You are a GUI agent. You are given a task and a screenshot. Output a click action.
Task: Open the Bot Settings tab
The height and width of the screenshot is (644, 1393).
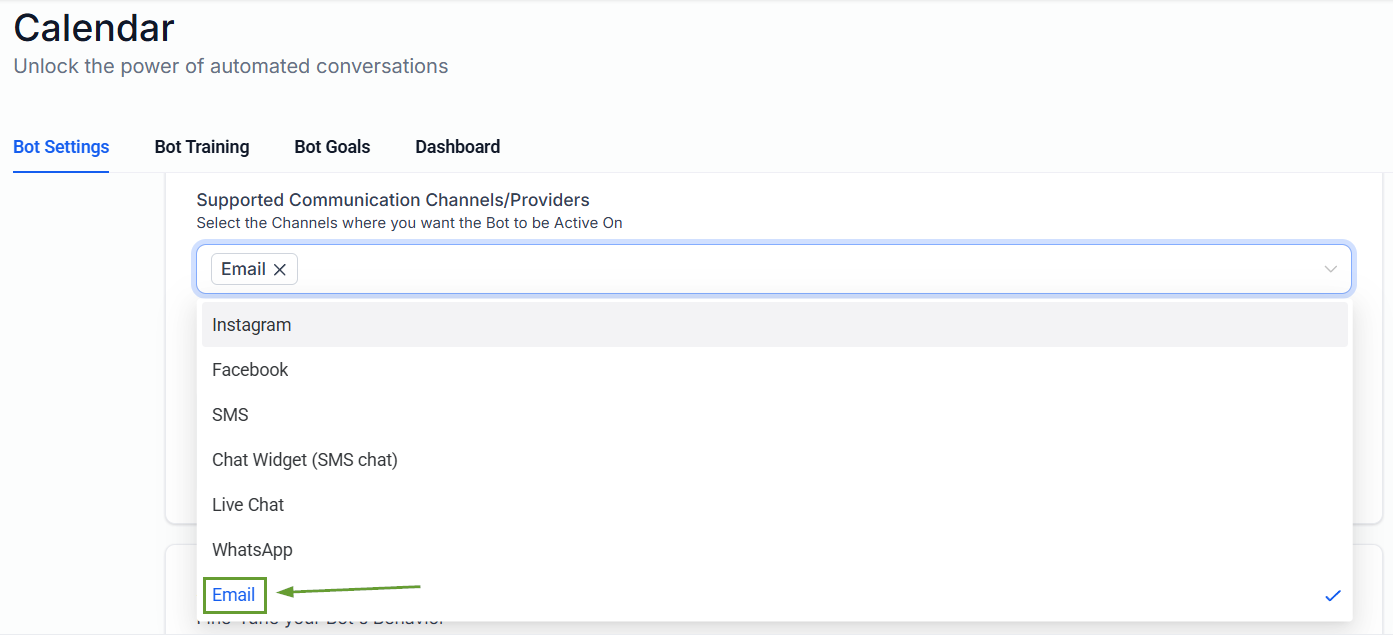(61, 147)
